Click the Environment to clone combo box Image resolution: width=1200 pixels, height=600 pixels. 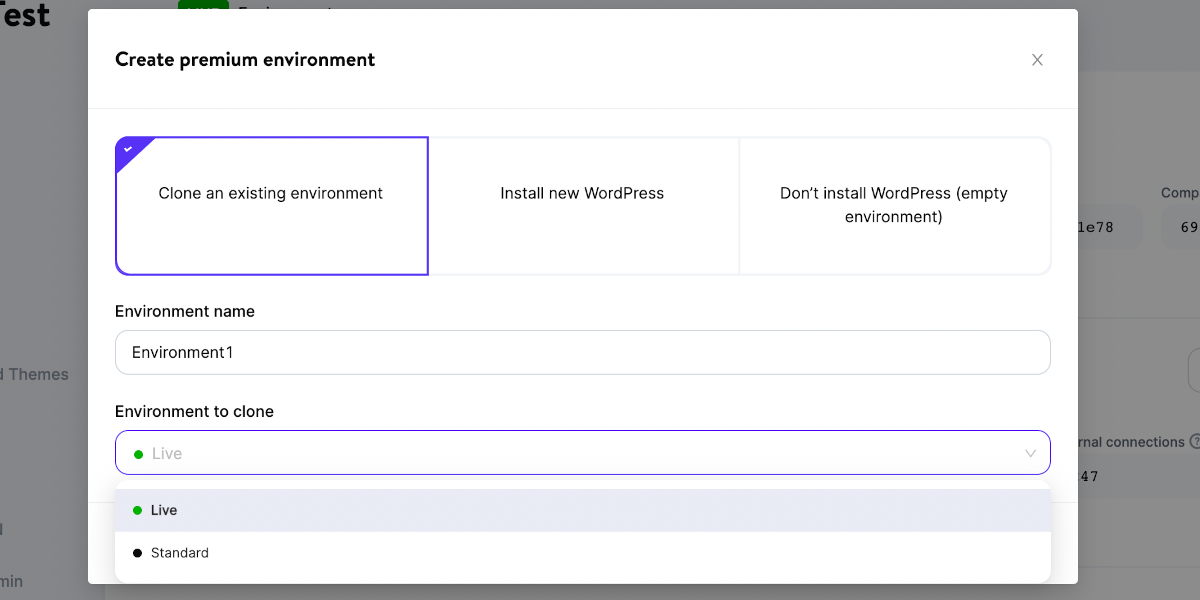582,453
